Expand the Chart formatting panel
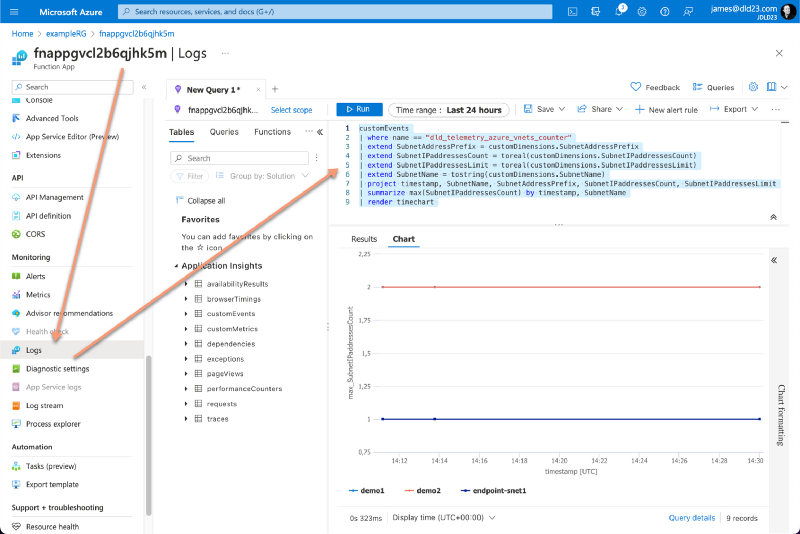Image resolution: width=800 pixels, height=534 pixels. coord(774,260)
